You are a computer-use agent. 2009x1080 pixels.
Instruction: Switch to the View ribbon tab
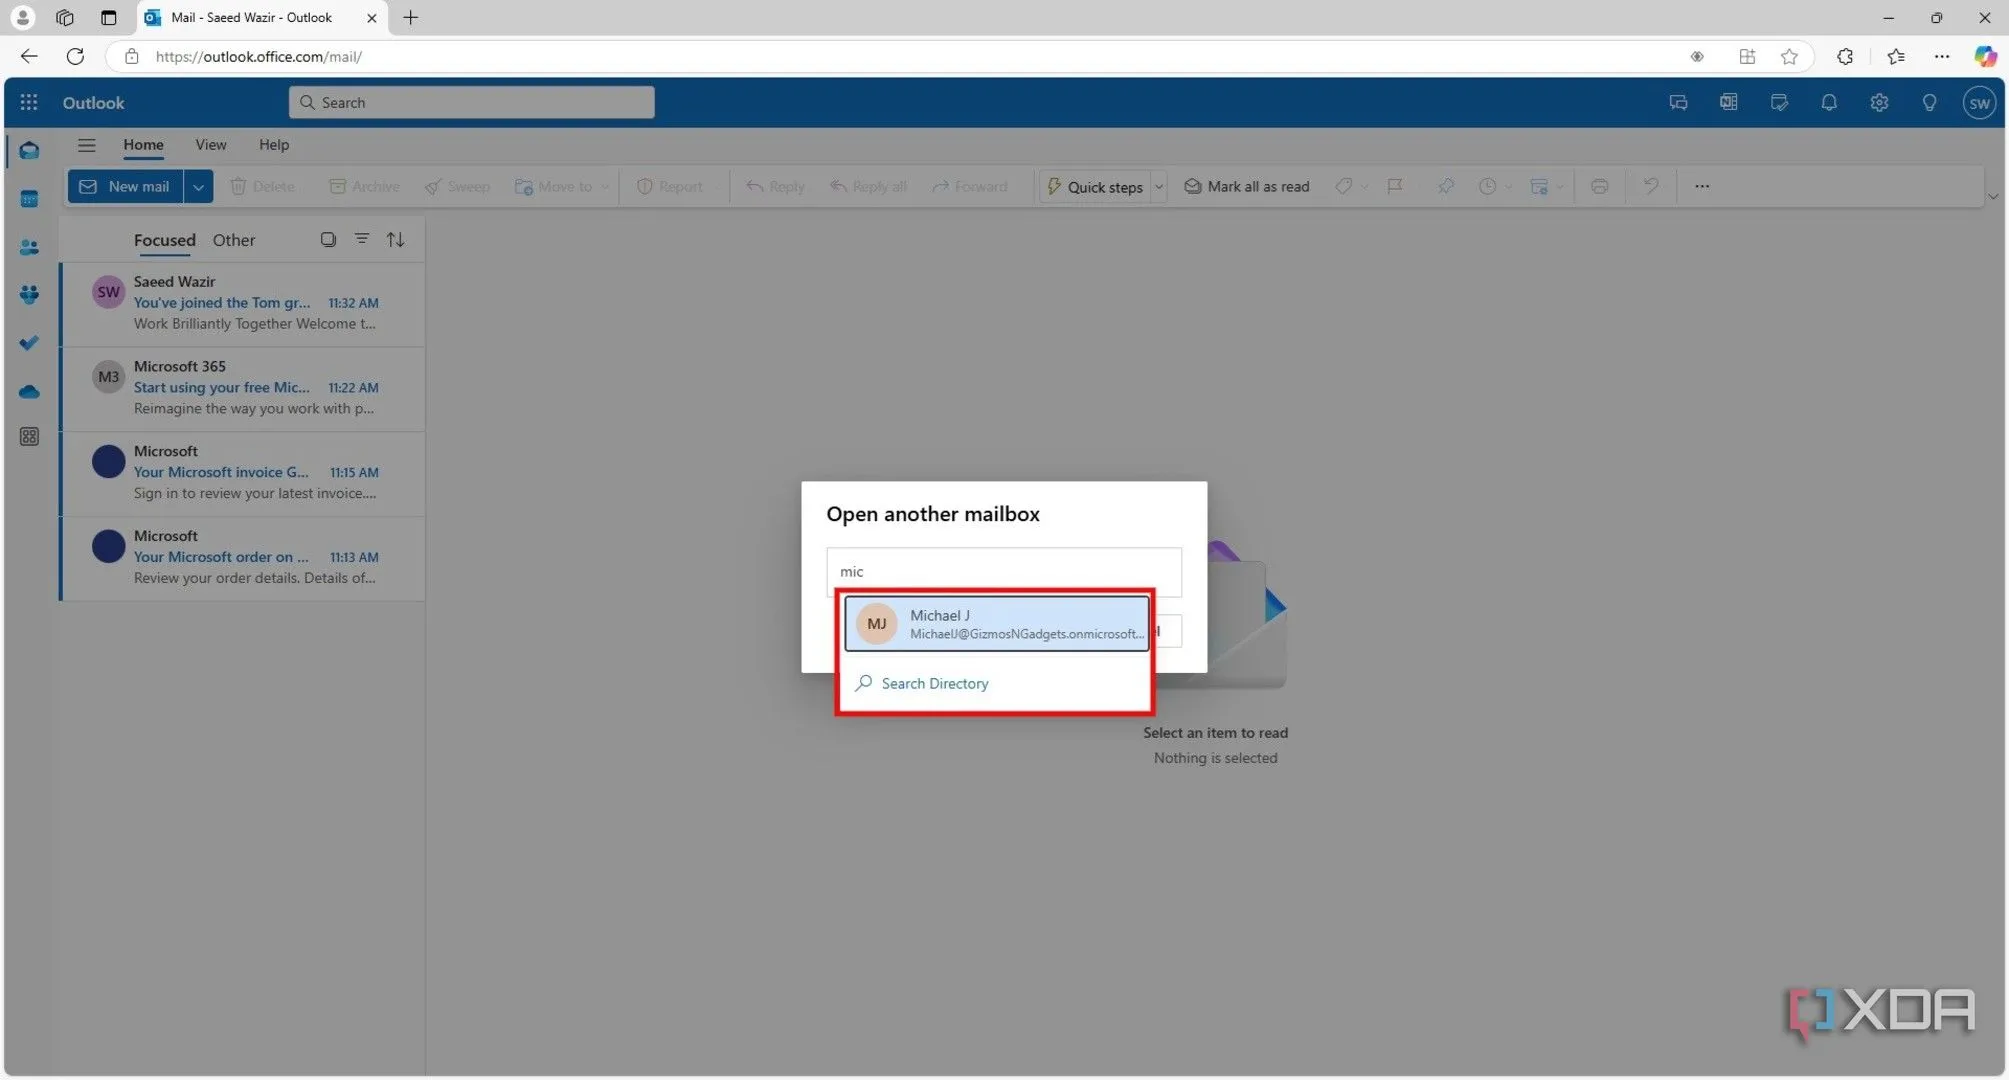coord(210,145)
